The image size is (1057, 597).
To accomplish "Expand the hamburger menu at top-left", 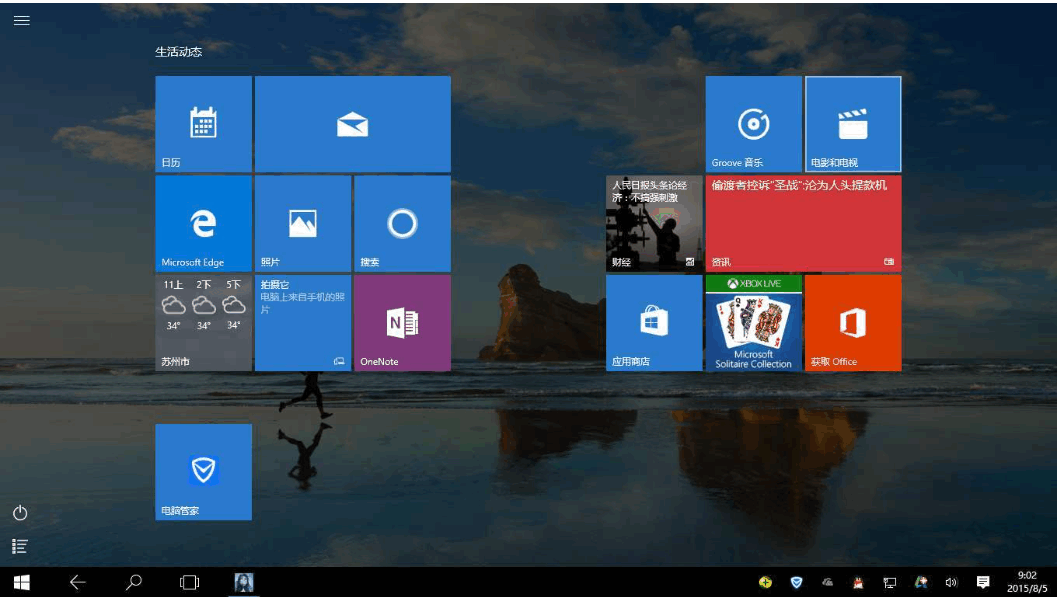I will pyautogui.click(x=22, y=20).
